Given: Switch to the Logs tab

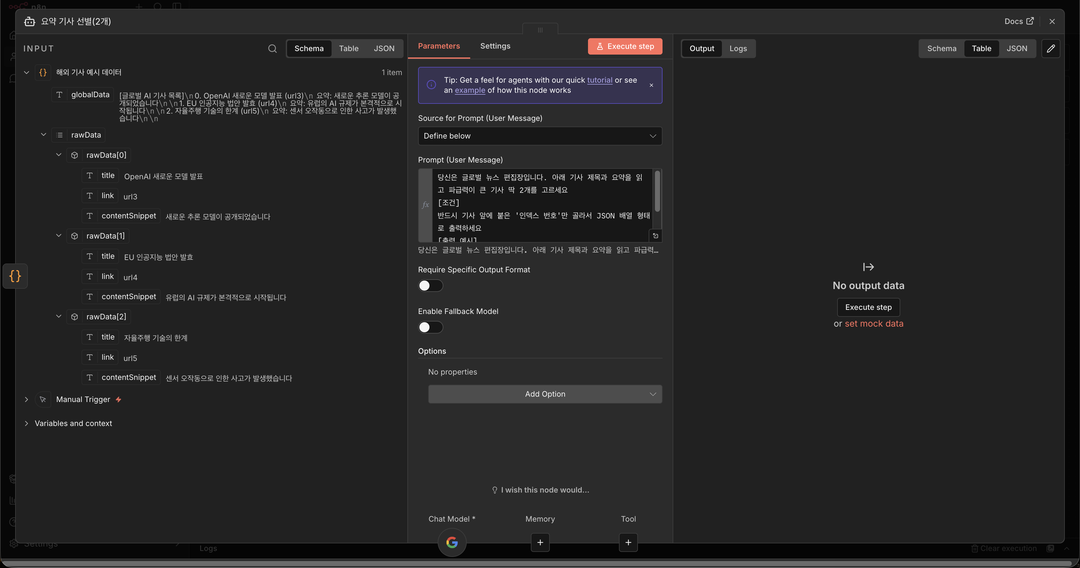Looking at the screenshot, I should click(738, 48).
